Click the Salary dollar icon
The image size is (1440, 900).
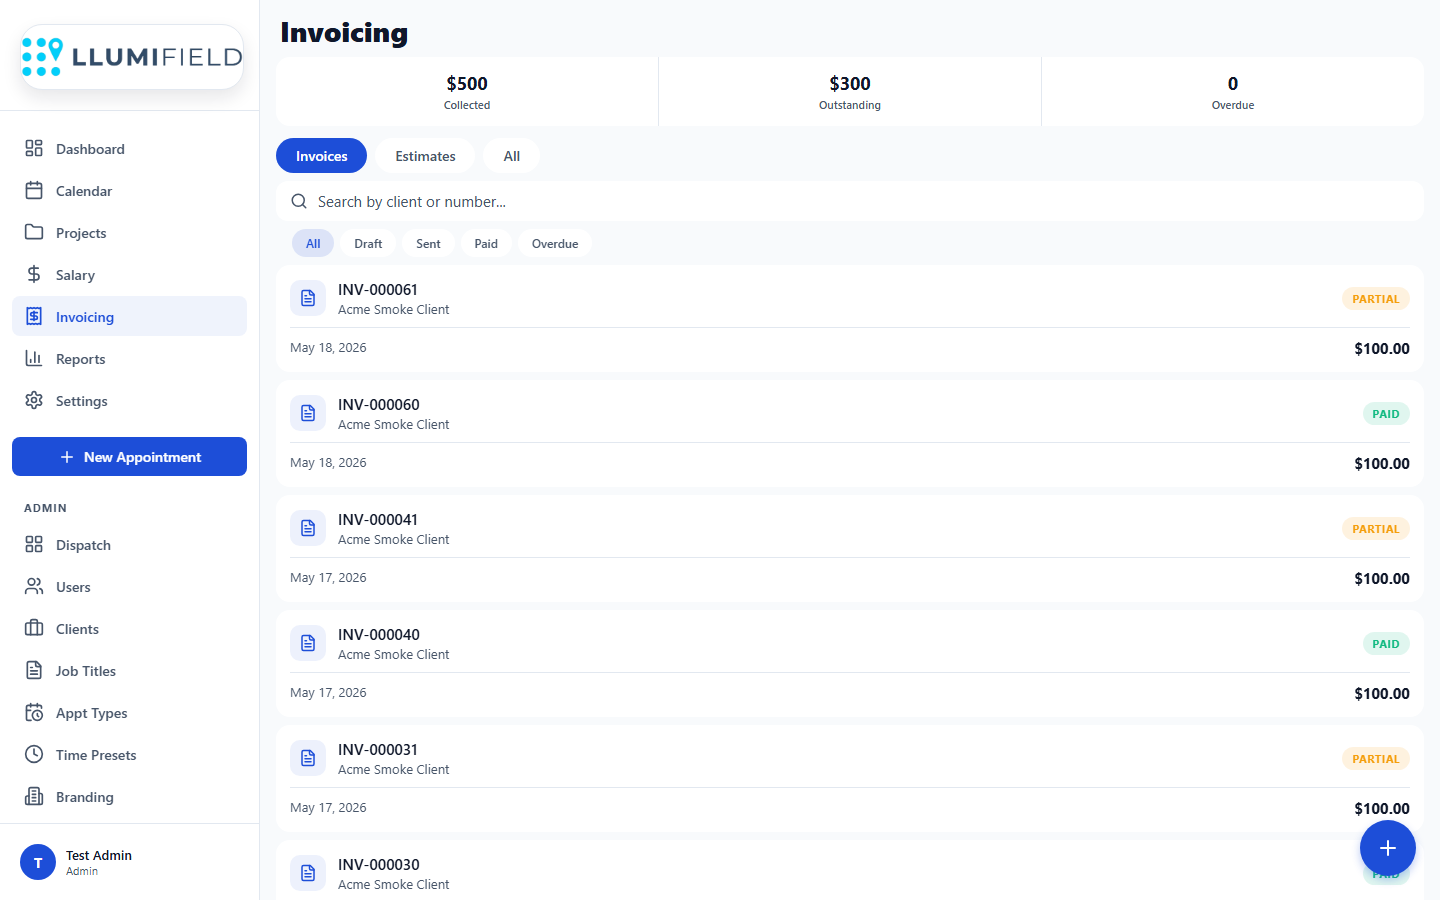[34, 274]
